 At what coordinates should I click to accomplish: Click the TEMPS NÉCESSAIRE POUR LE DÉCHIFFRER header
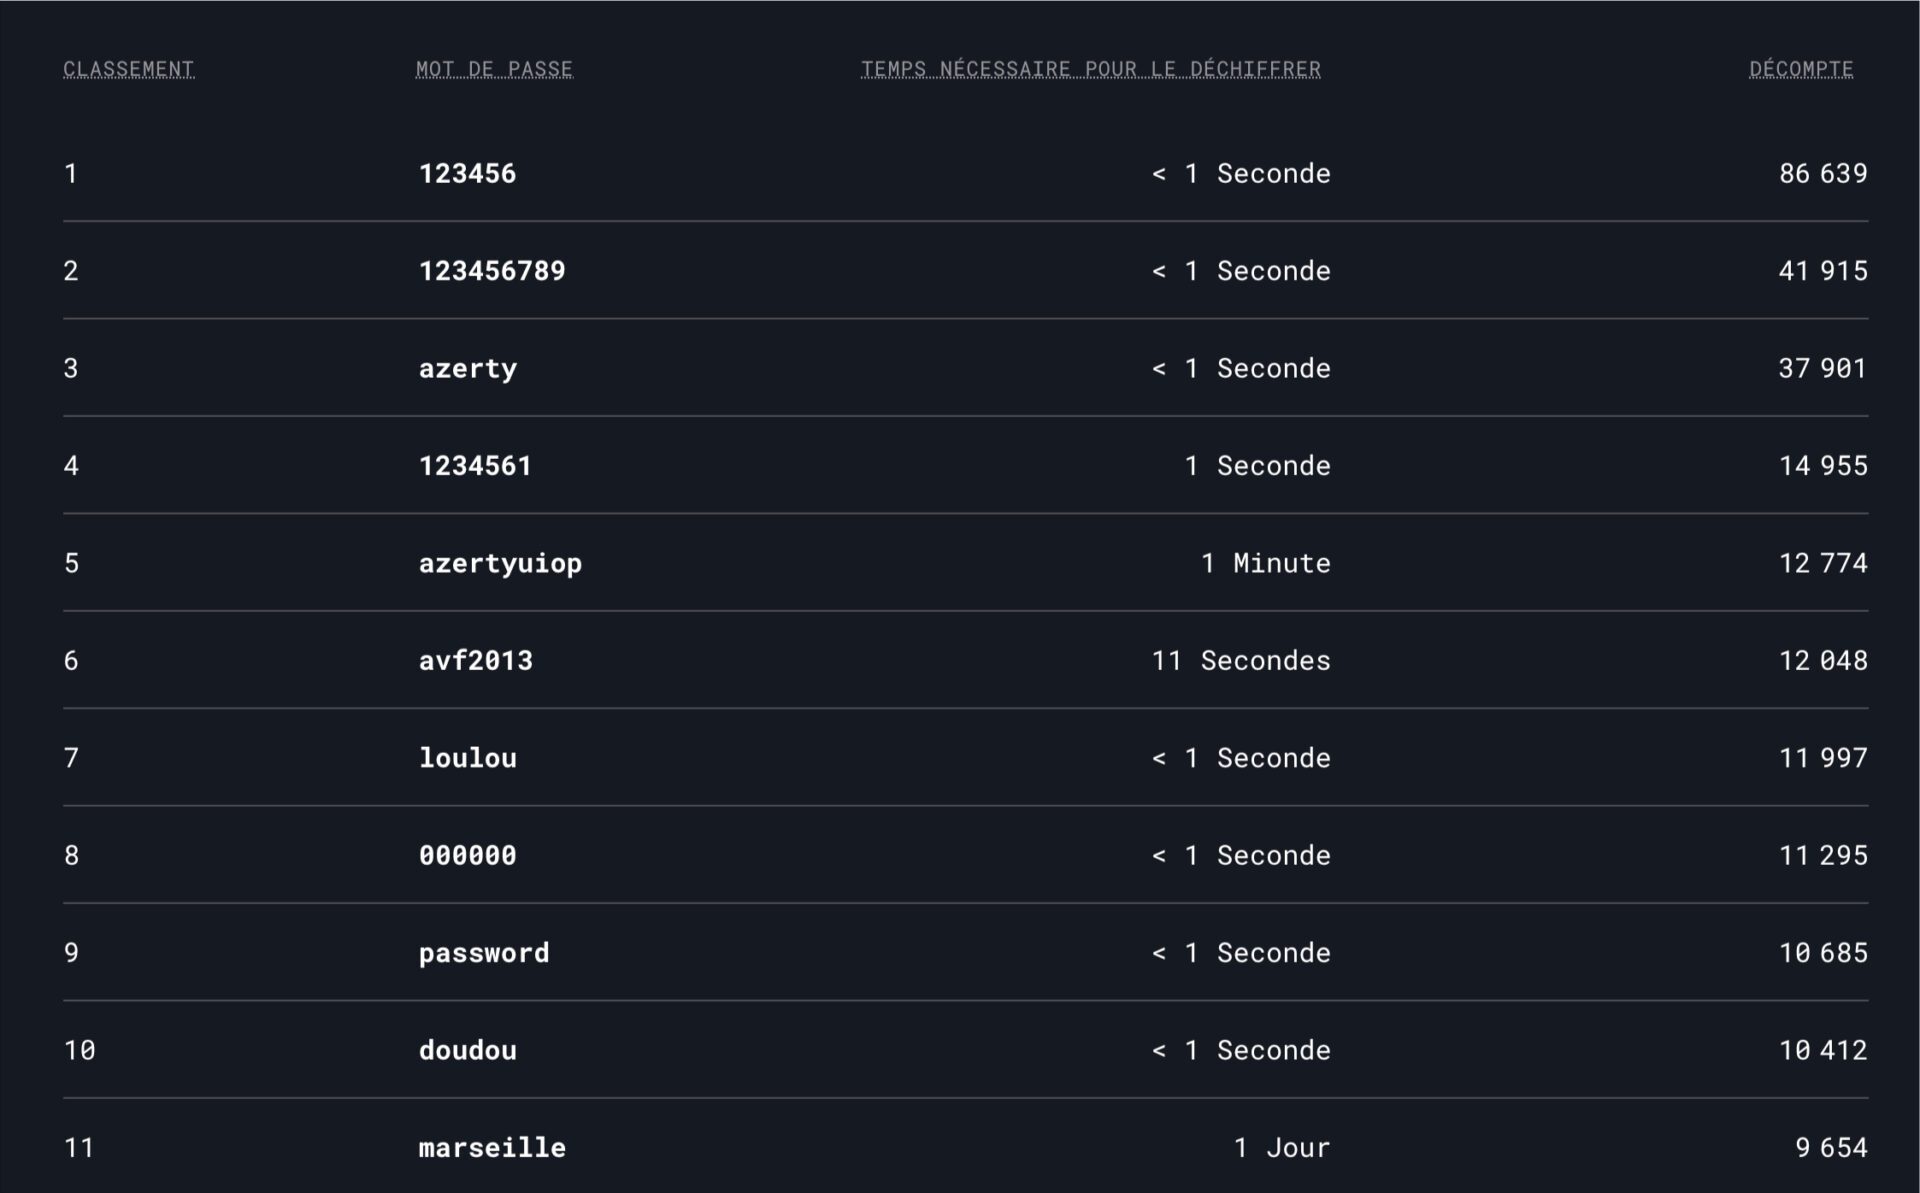1091,69
